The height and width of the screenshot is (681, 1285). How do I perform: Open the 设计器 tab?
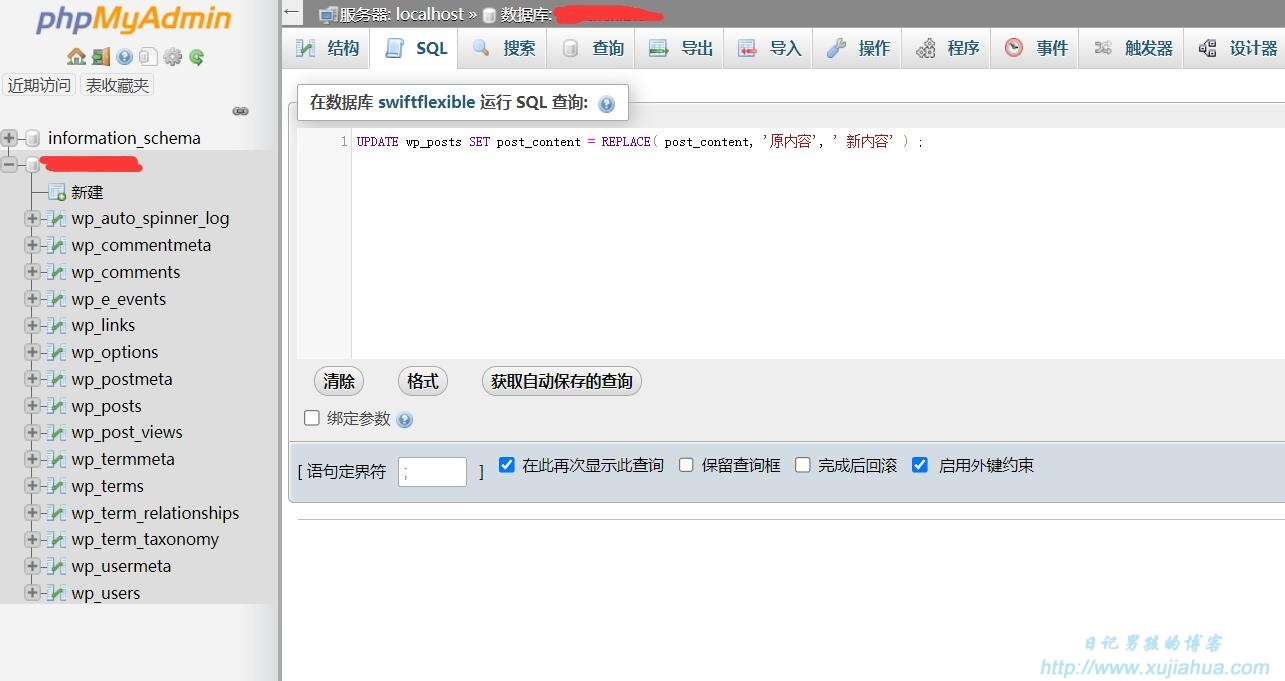[x=1237, y=48]
